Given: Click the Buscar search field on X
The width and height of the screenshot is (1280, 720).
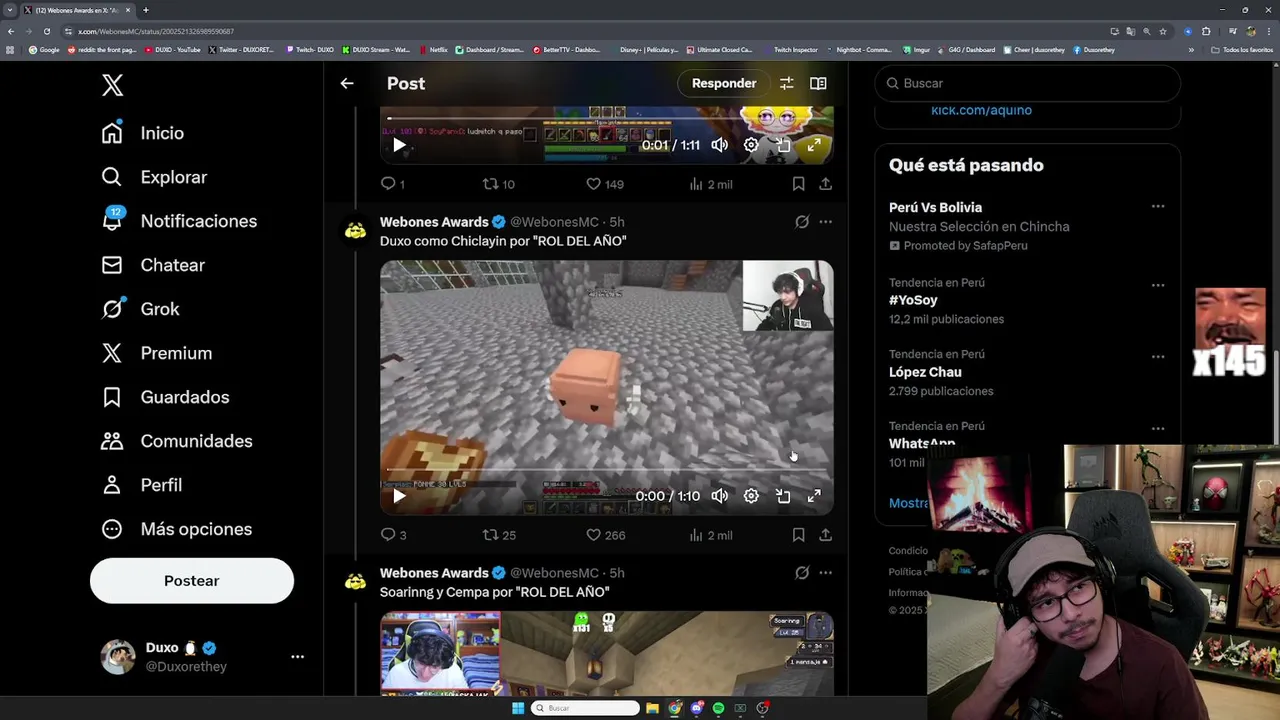Looking at the screenshot, I should click(x=1028, y=83).
